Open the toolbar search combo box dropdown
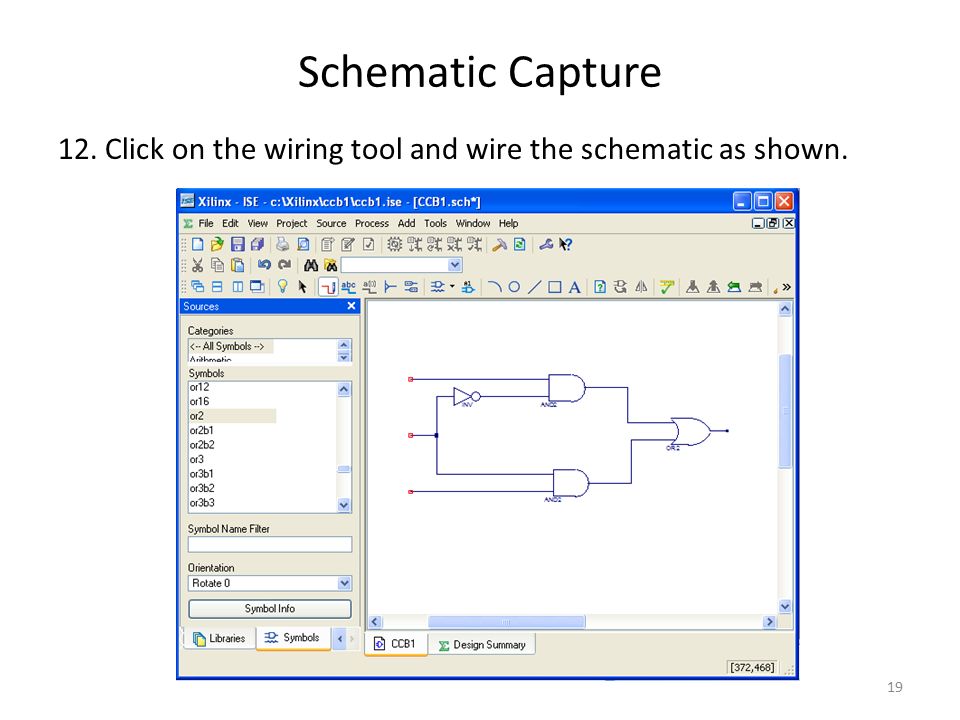The height and width of the screenshot is (720, 960). point(454,265)
